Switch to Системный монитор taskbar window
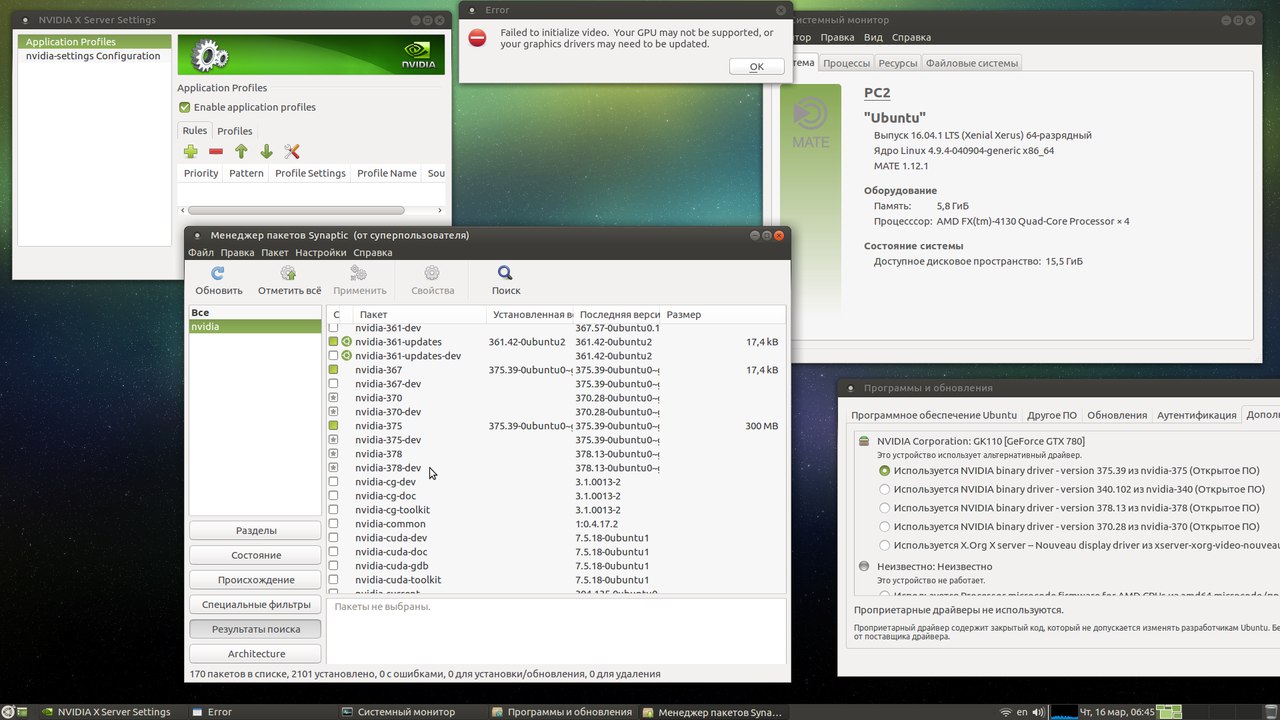Image resolution: width=1280 pixels, height=720 pixels. click(410, 712)
